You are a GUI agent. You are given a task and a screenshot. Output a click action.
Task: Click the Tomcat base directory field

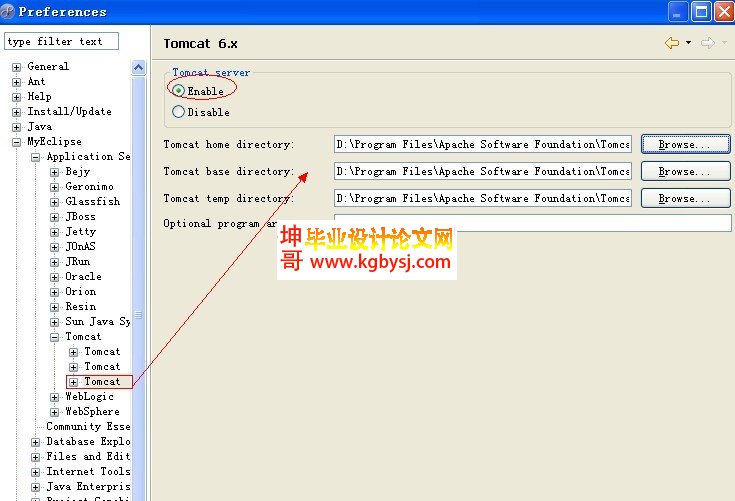click(483, 171)
